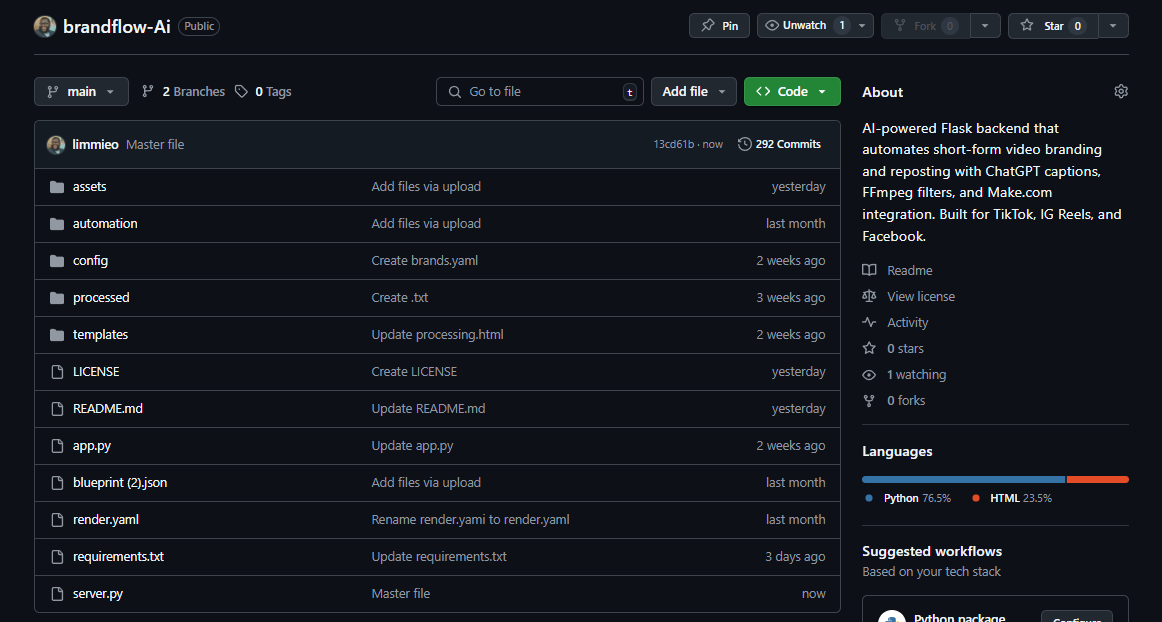Screen dimensions: 1162x622
Task: Click limmieo's avatar in the commit row
Action: click(56, 145)
